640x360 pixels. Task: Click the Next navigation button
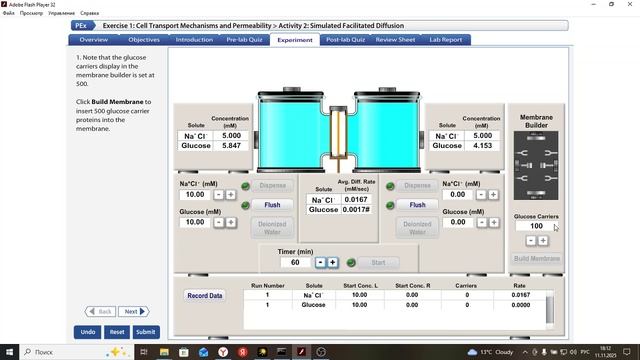point(134,311)
